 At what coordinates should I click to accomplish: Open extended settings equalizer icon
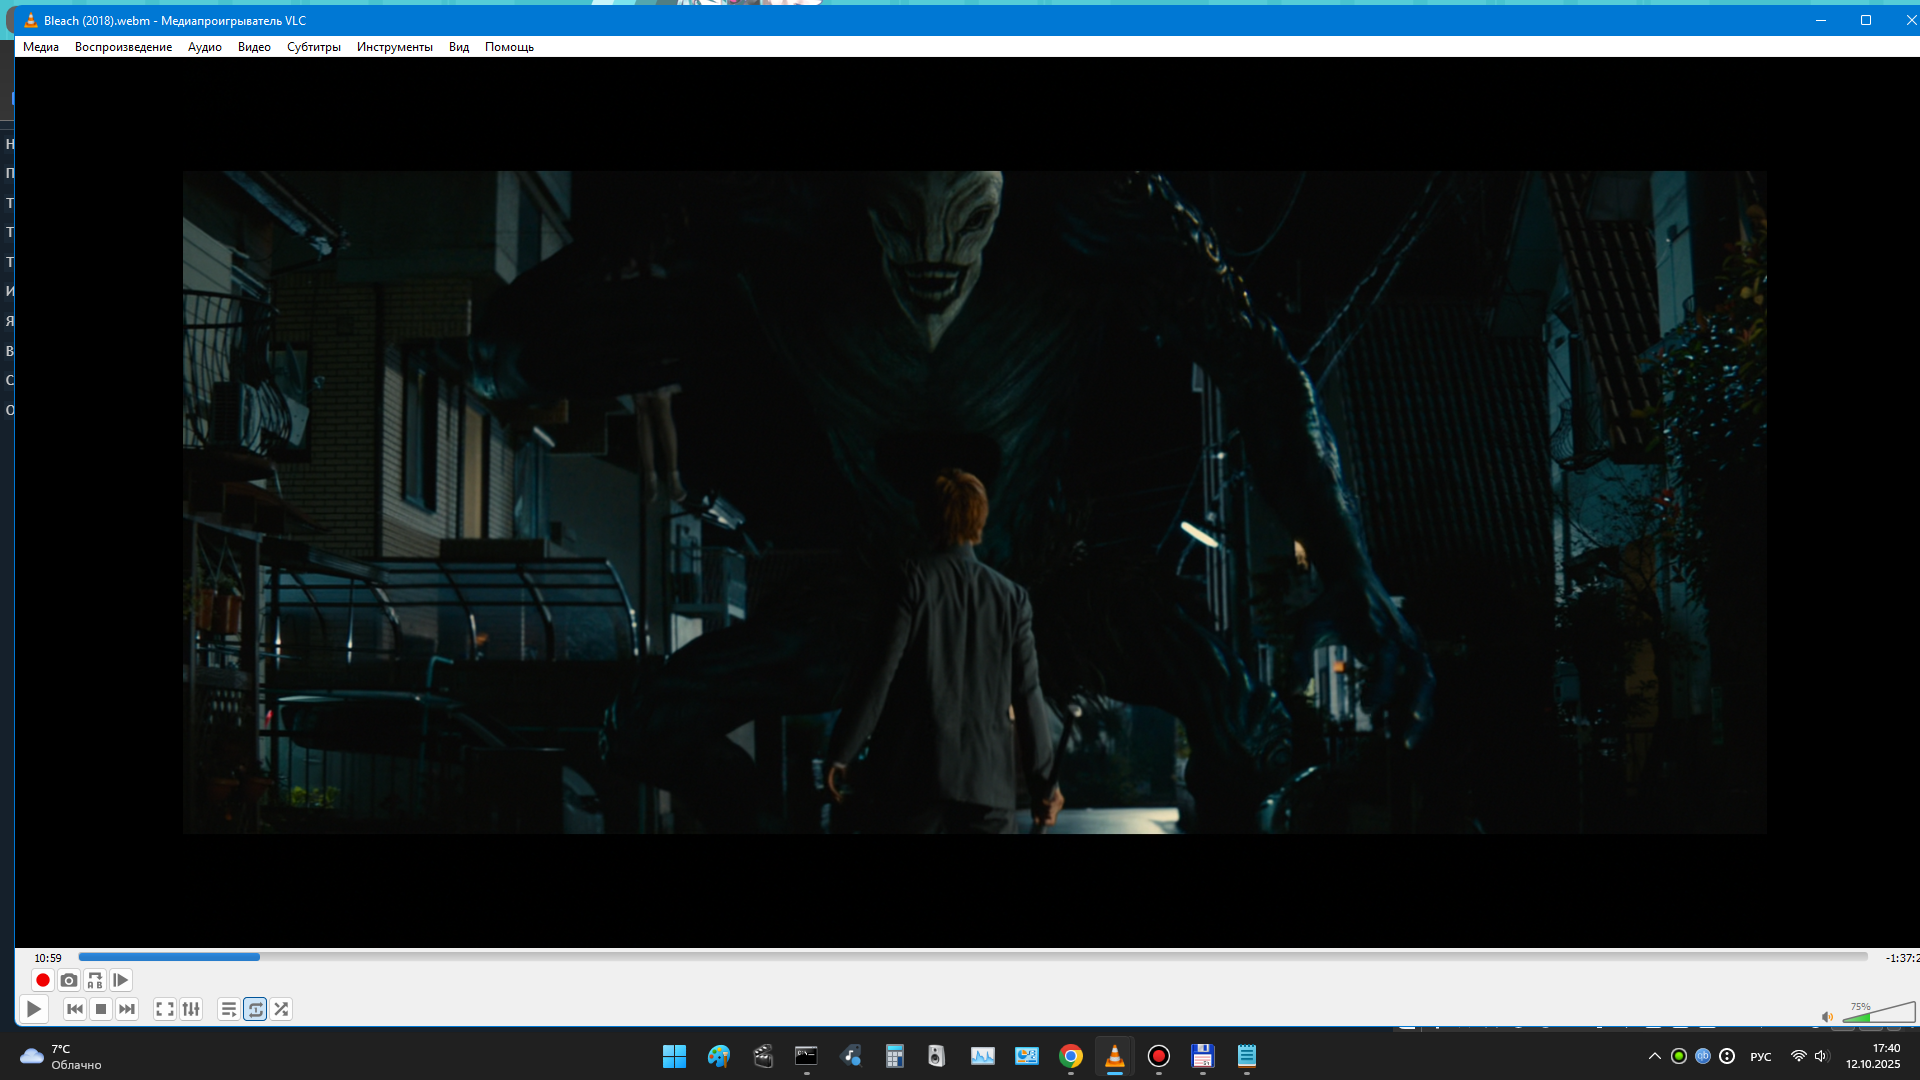191,1009
